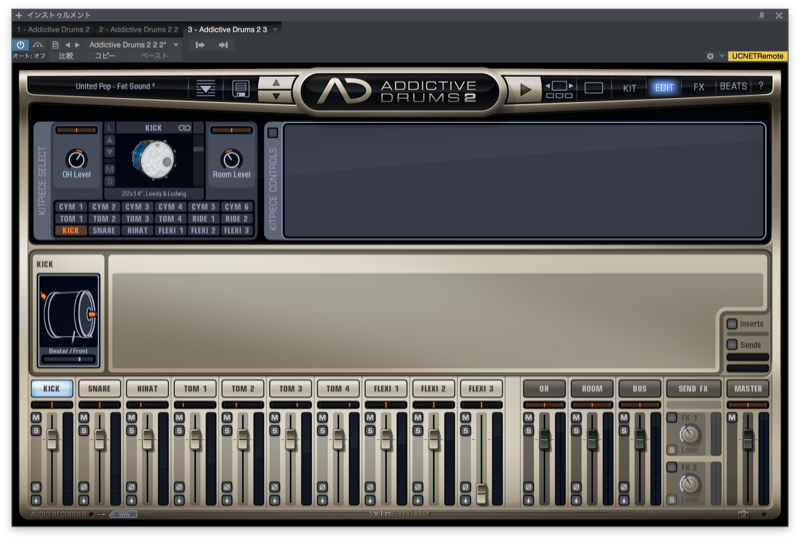Open the gear settings icon
800x541 pixels.
point(710,56)
